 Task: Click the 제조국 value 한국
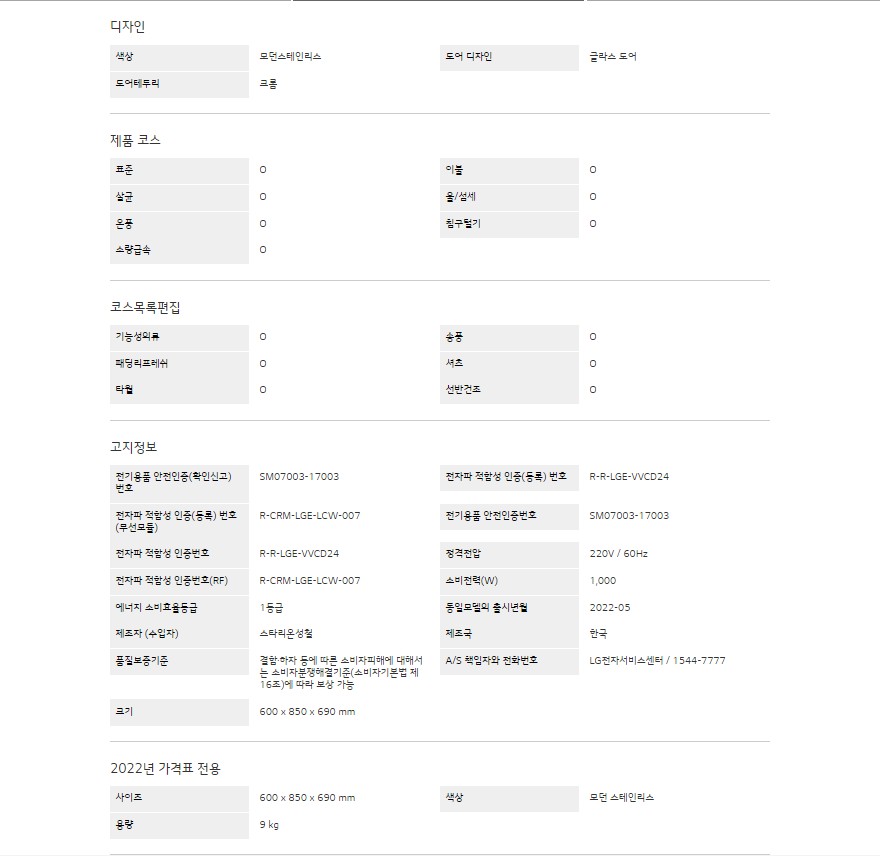pyautogui.click(x=598, y=633)
